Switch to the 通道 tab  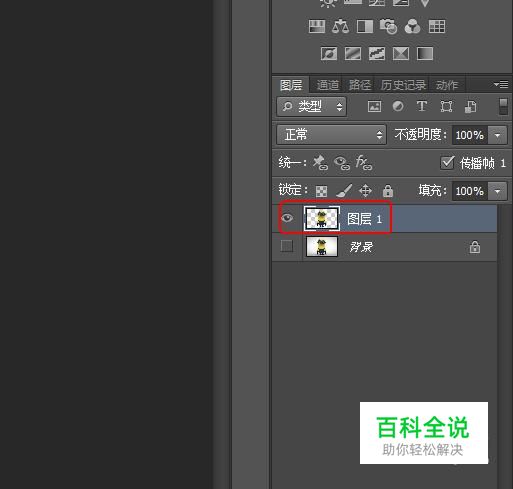click(328, 85)
